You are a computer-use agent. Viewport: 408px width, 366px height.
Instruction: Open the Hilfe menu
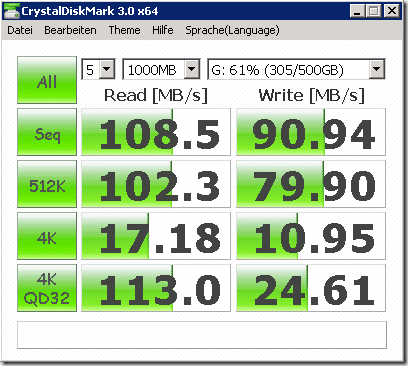coord(163,30)
